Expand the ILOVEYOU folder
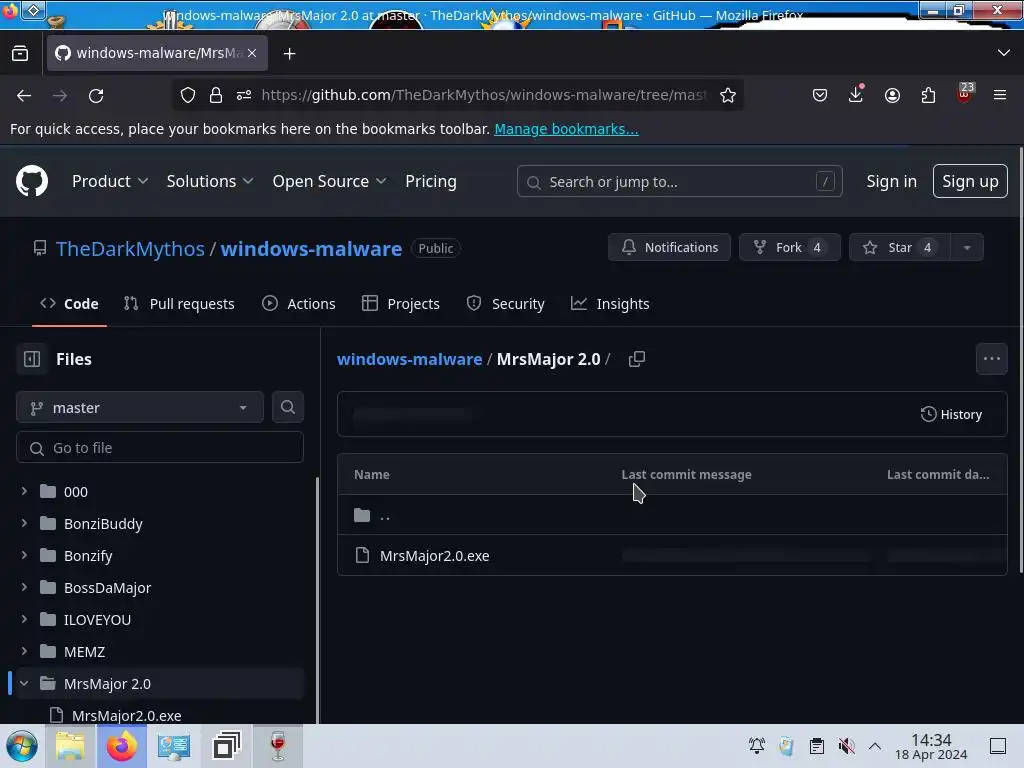Image resolution: width=1024 pixels, height=768 pixels. [24, 619]
